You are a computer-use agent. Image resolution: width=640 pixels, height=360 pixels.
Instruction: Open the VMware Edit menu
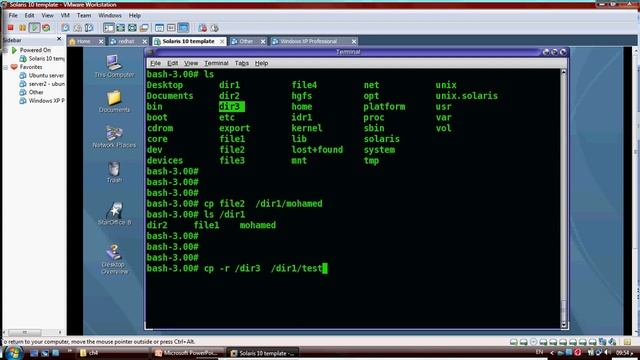point(29,15)
